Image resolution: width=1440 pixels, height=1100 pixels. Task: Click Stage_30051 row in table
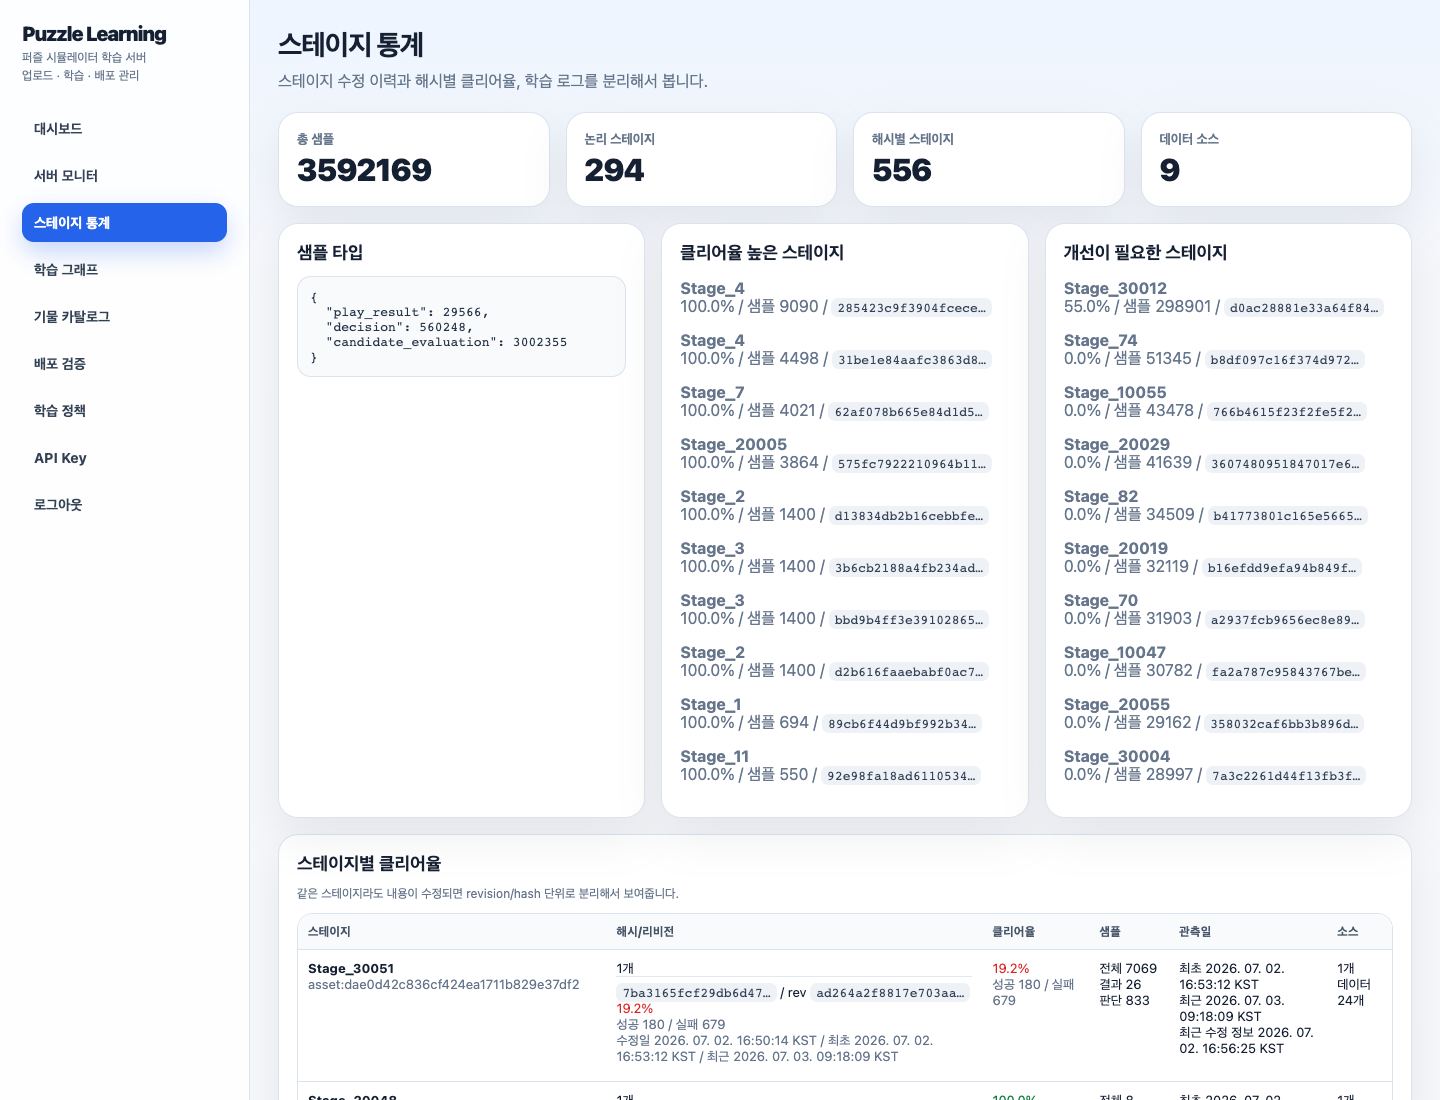pos(845,1015)
